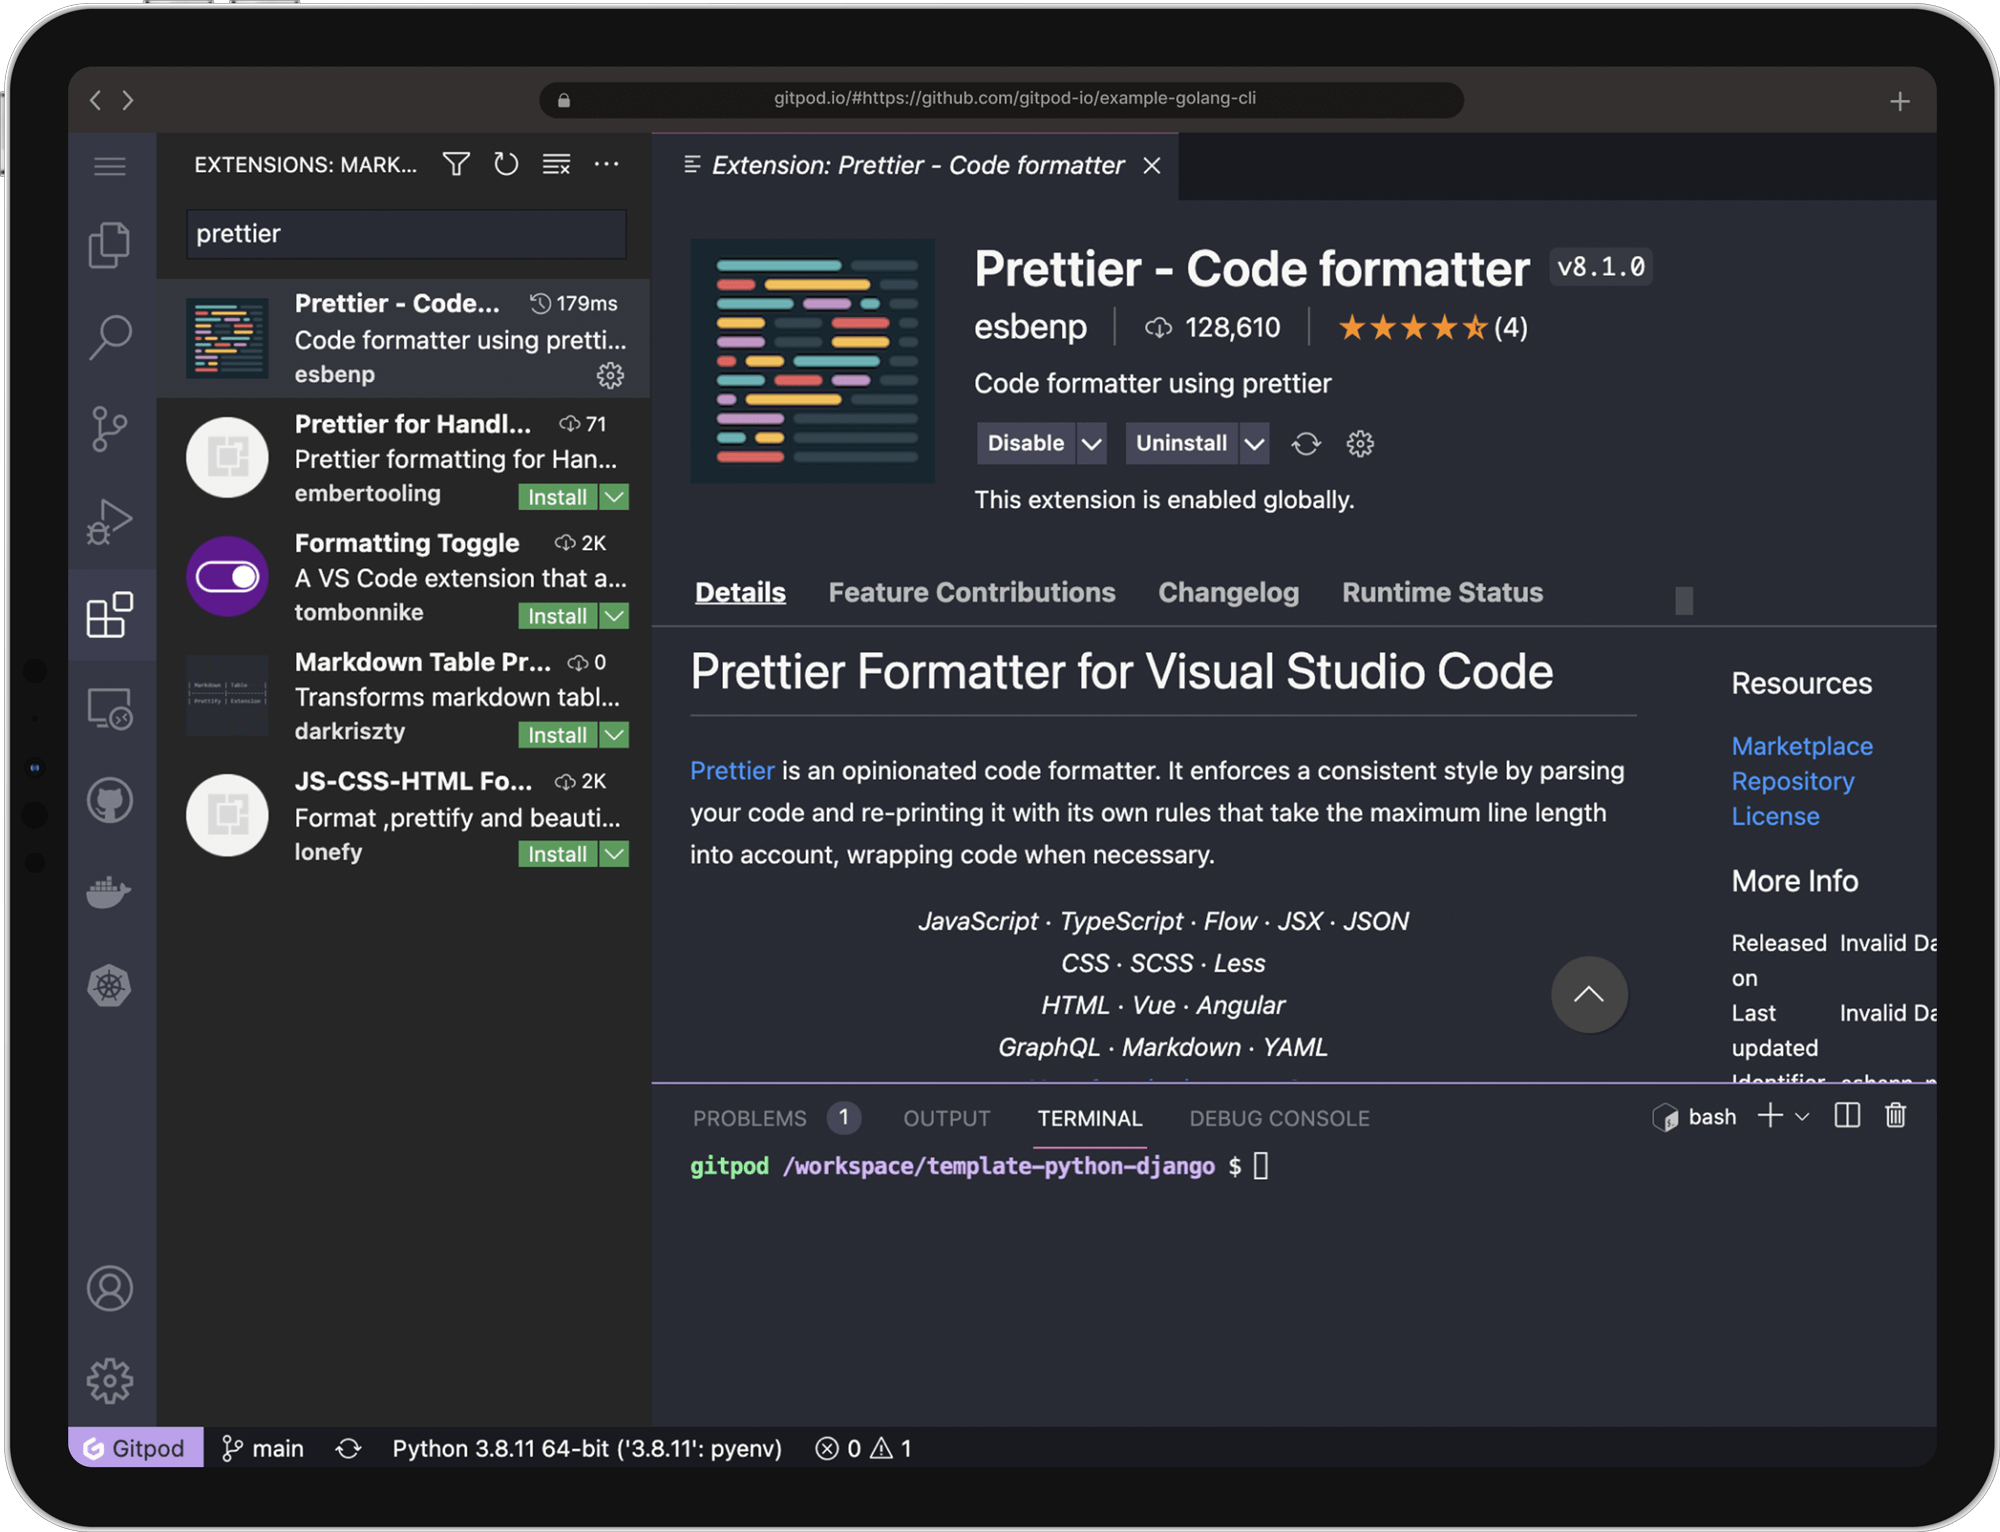Open the Kubernetes helm icon
The height and width of the screenshot is (1532, 2000).
point(109,986)
